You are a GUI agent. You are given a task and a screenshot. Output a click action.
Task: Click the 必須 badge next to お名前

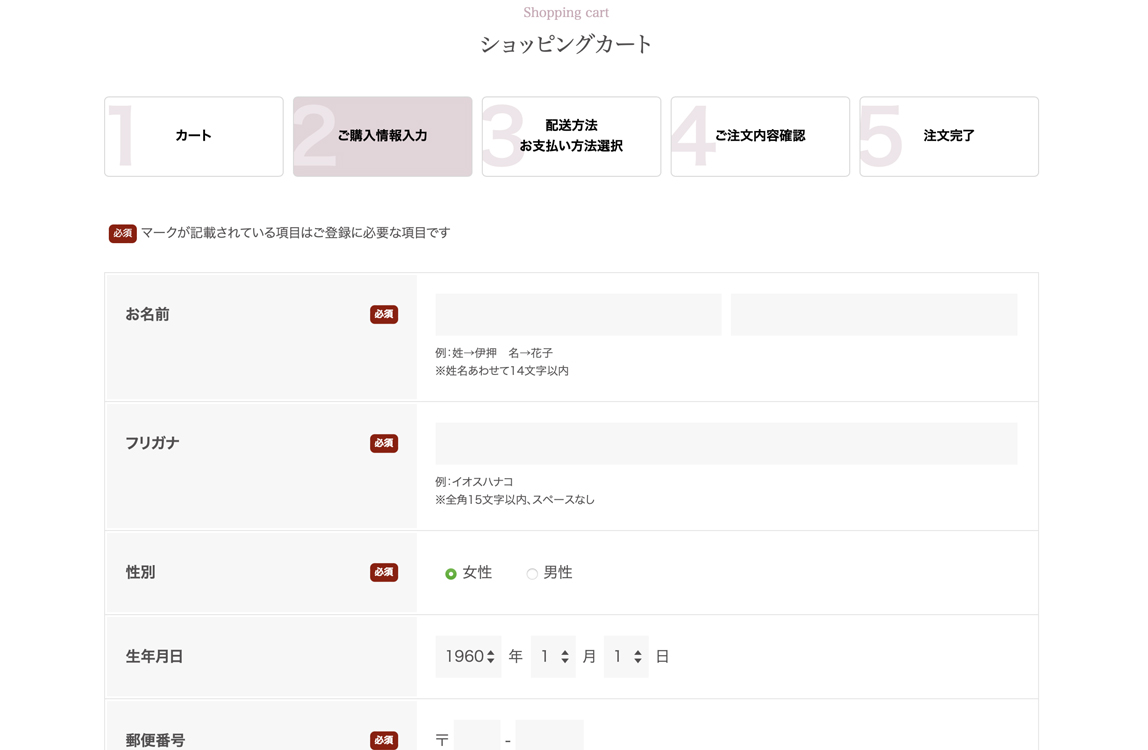[x=384, y=314]
